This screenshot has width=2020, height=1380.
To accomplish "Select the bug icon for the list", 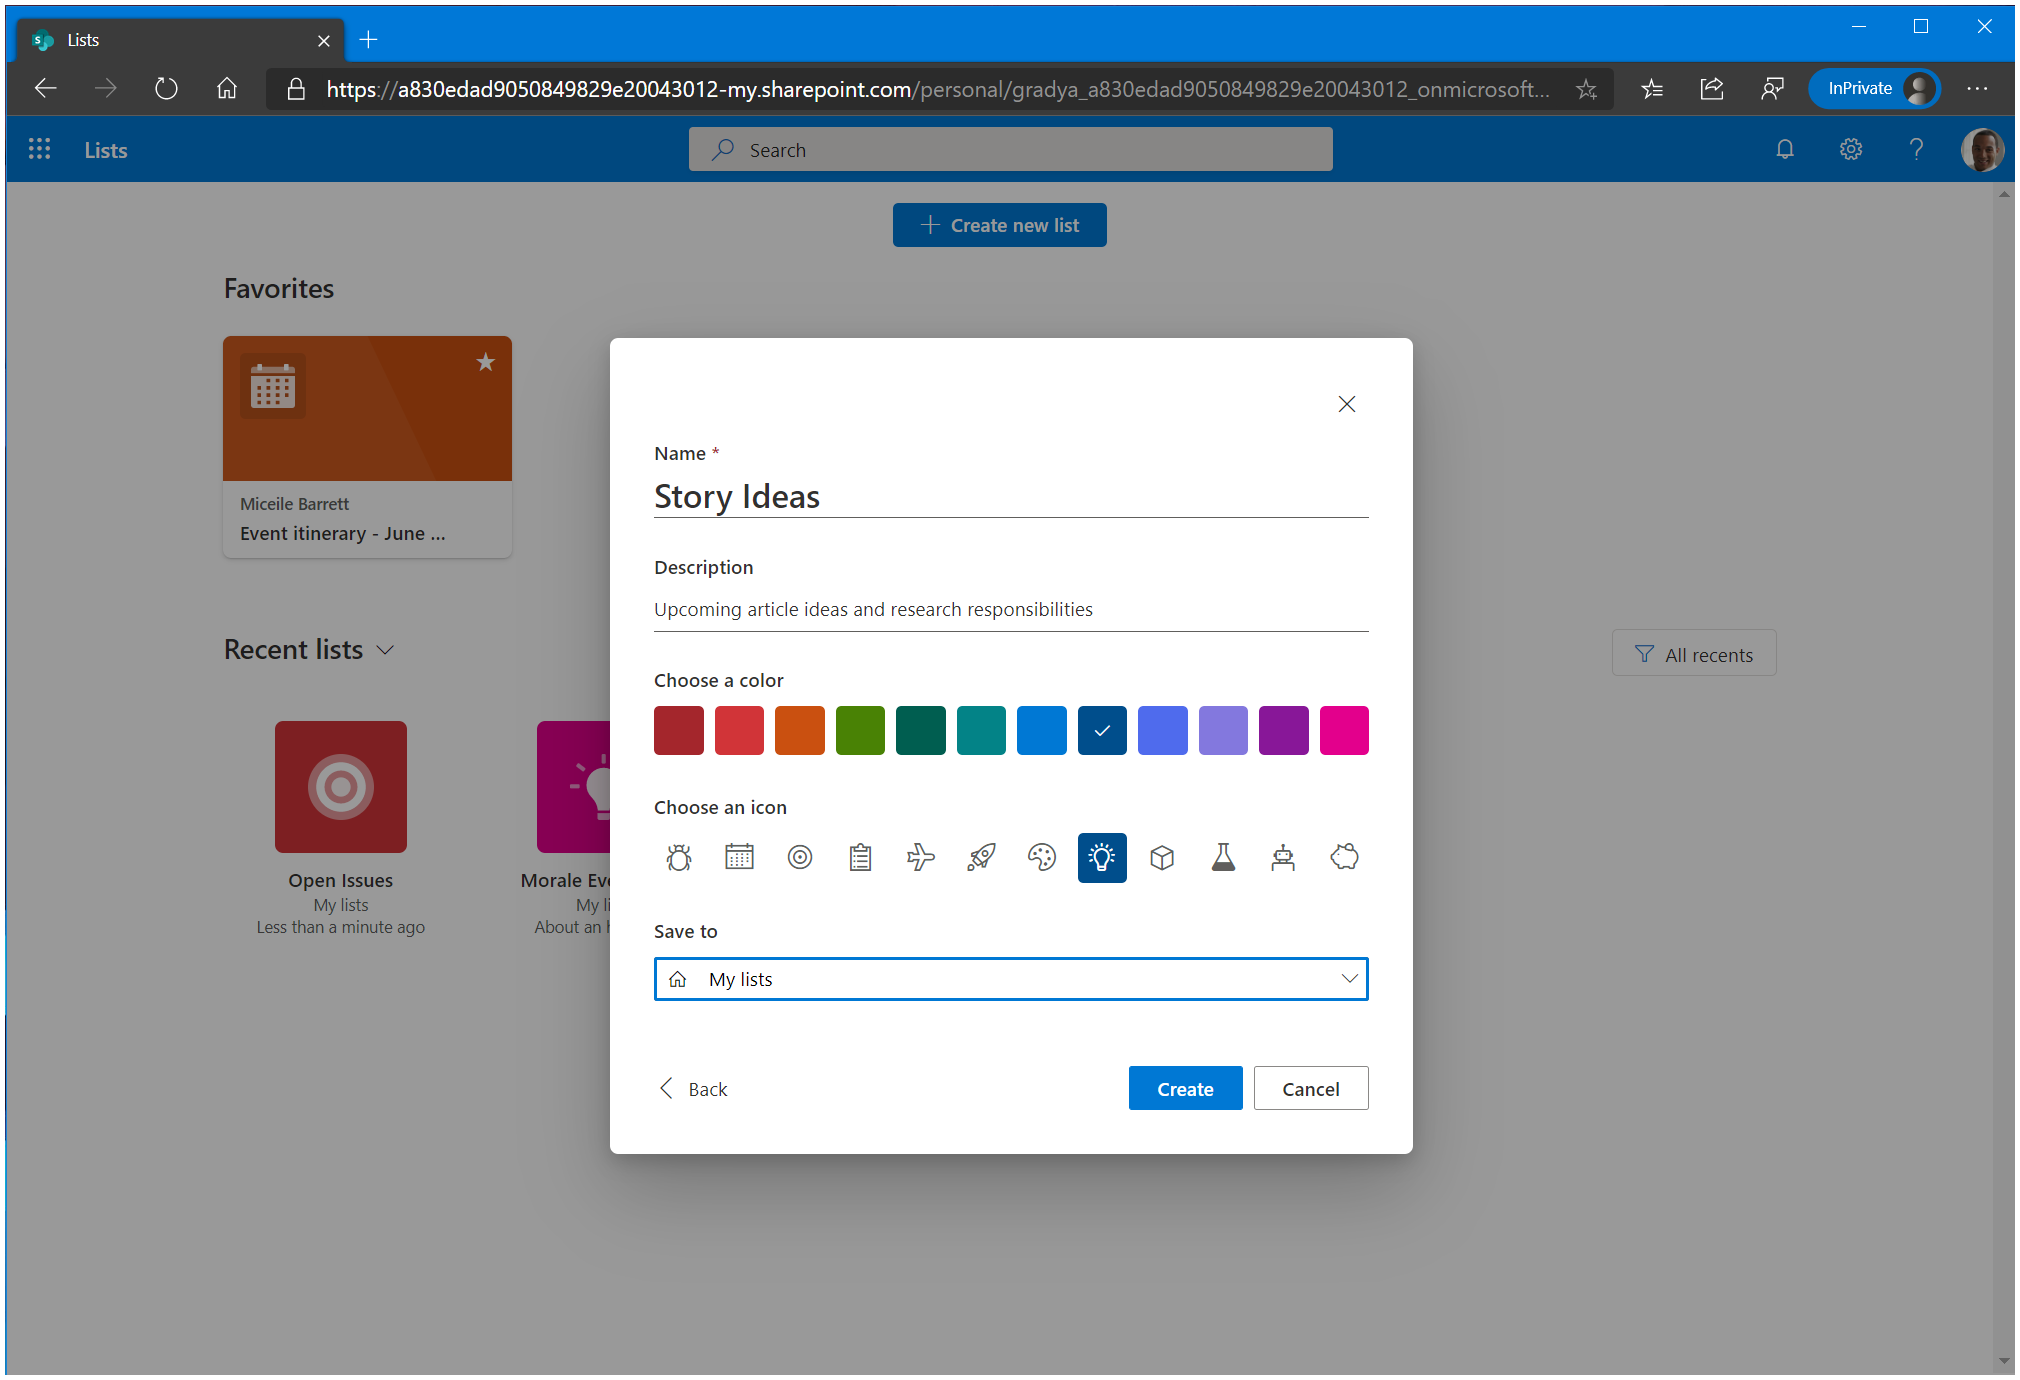I will 679,857.
